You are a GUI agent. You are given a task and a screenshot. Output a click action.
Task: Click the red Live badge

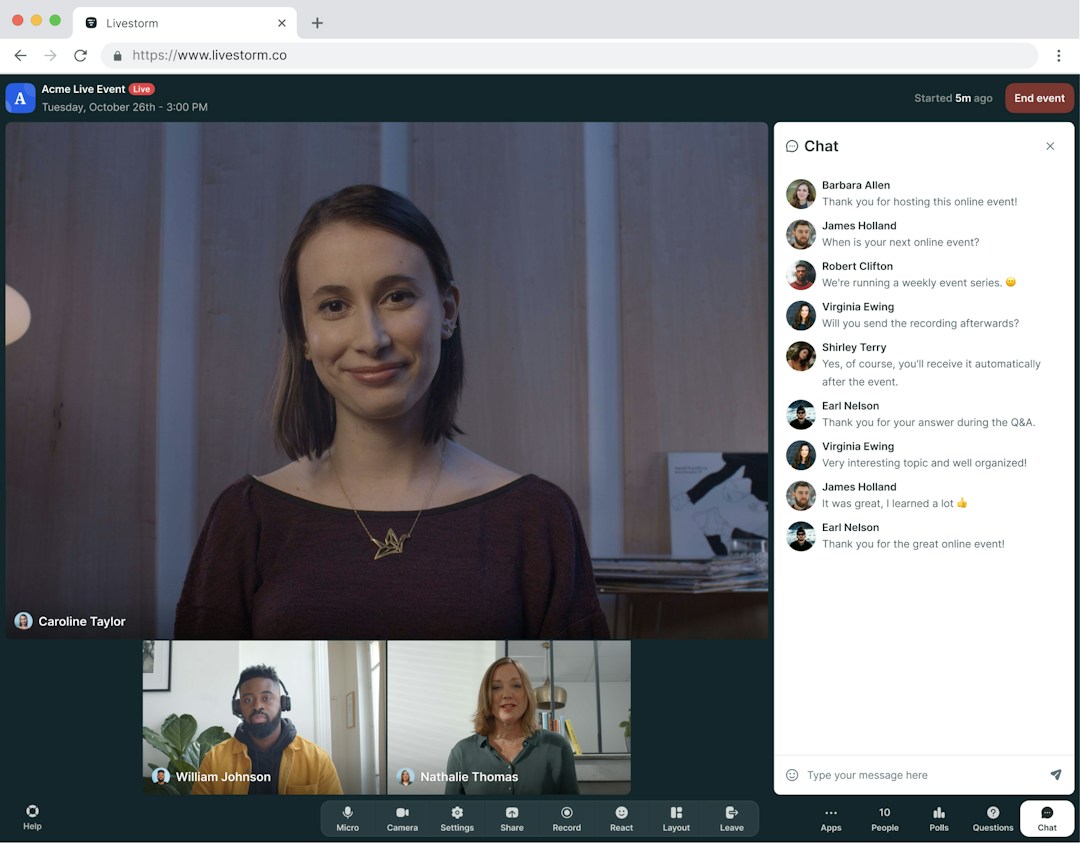tap(142, 89)
